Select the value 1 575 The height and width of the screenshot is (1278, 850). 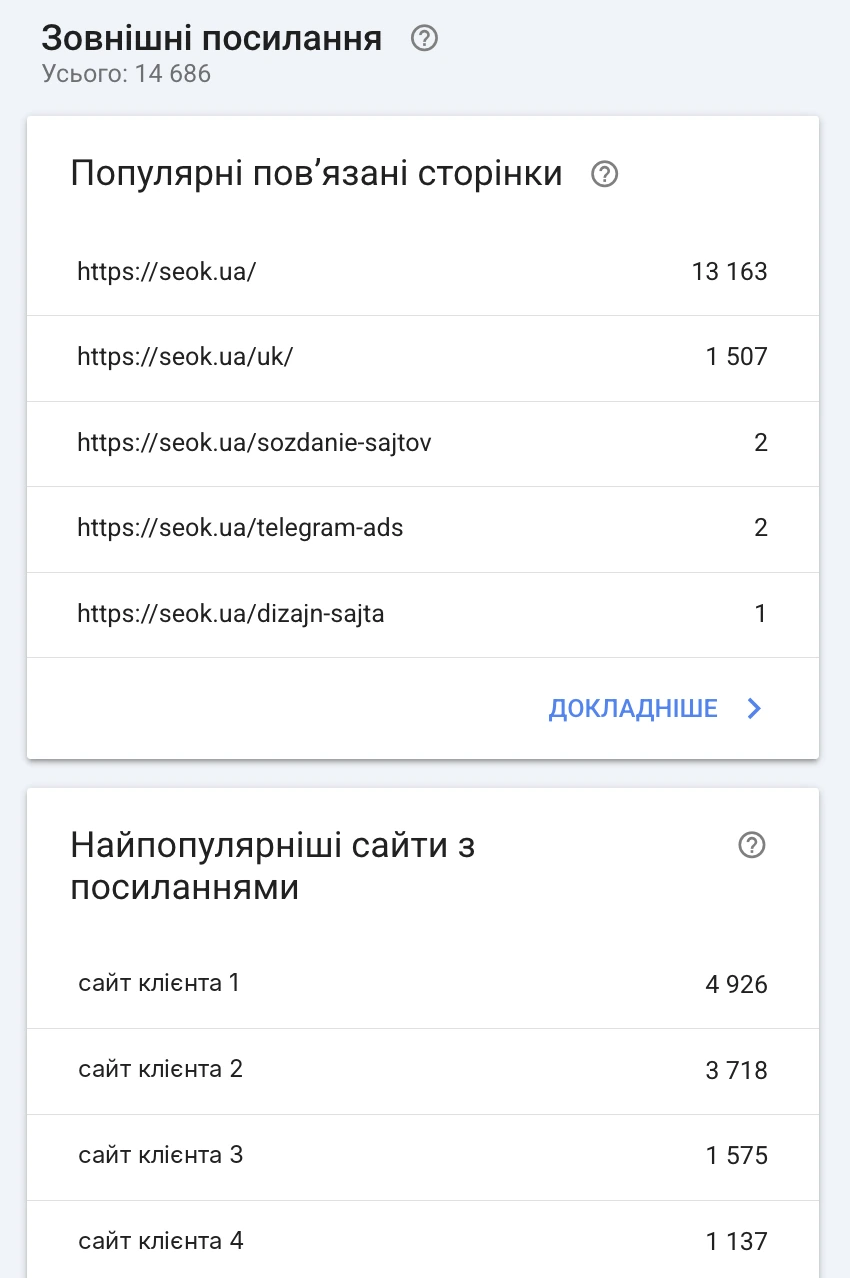pyautogui.click(x=737, y=1157)
